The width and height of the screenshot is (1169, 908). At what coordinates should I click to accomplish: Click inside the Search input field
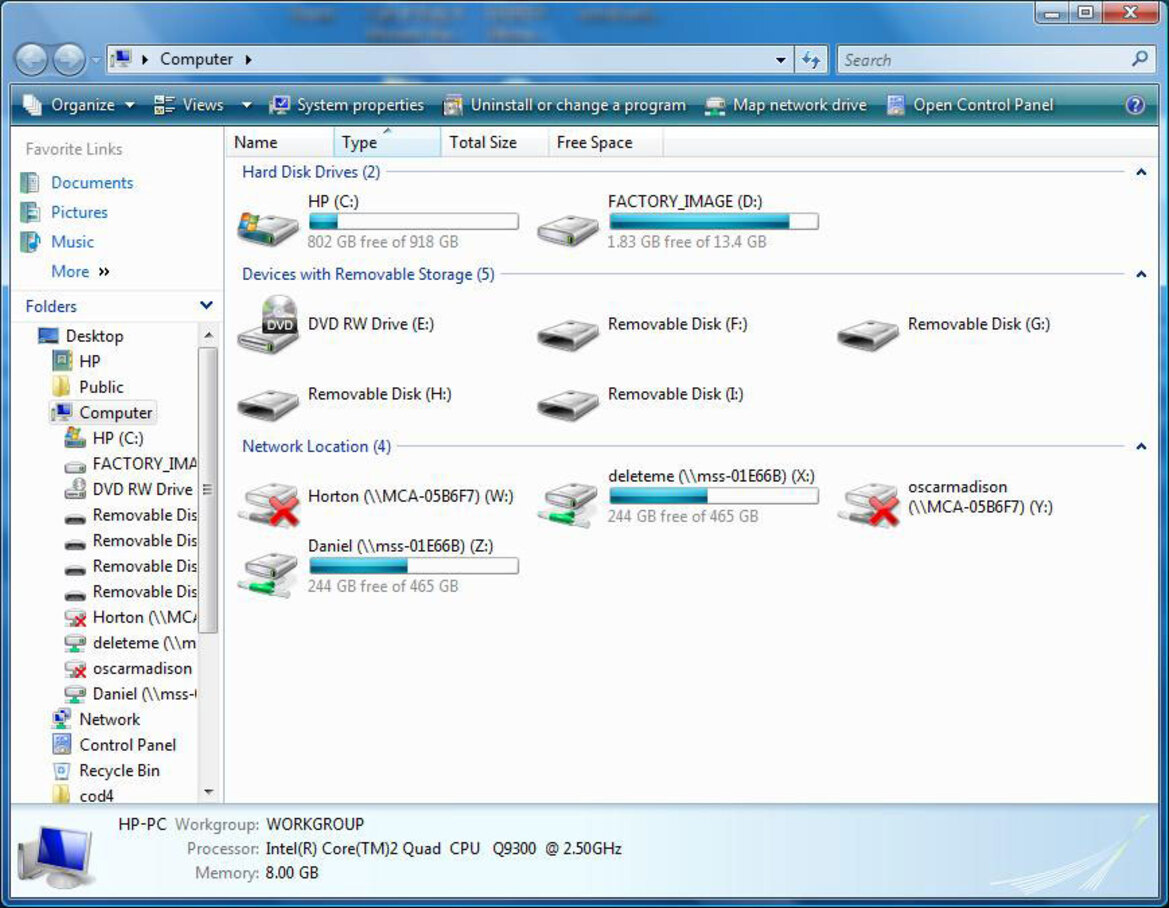click(984, 60)
